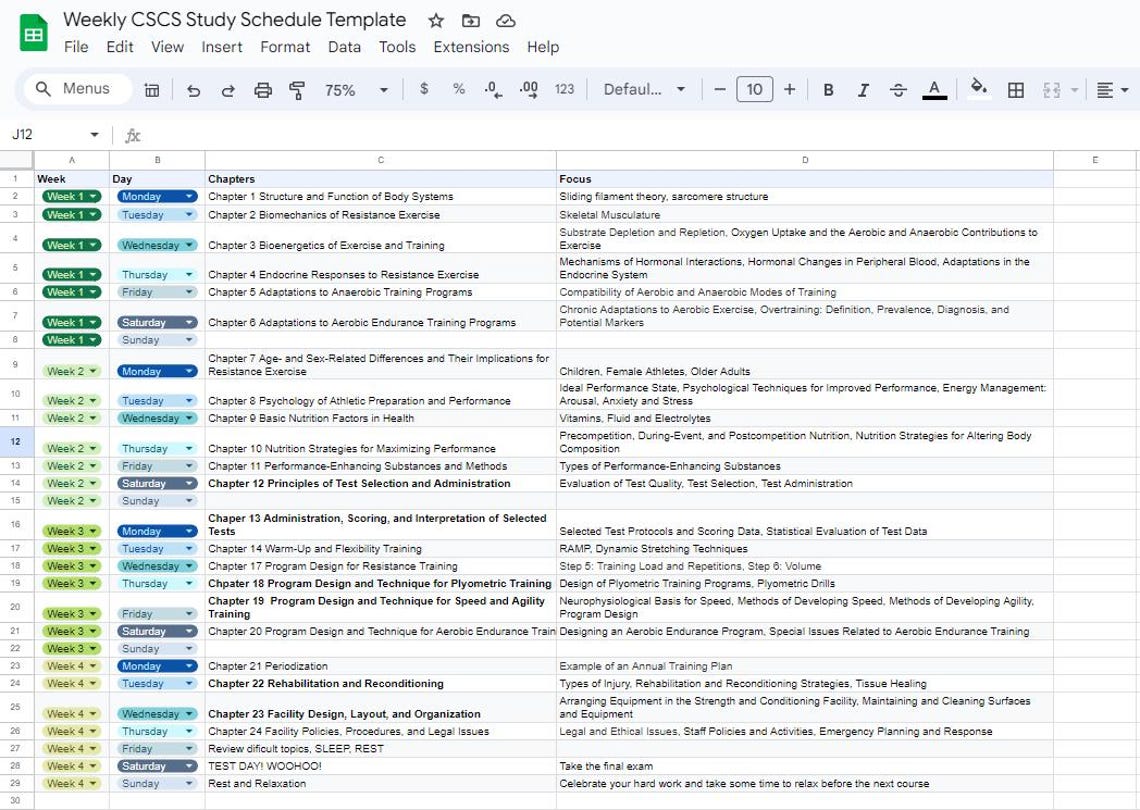1140x810 pixels.
Task: Click the text color swatch
Action: click(932, 89)
